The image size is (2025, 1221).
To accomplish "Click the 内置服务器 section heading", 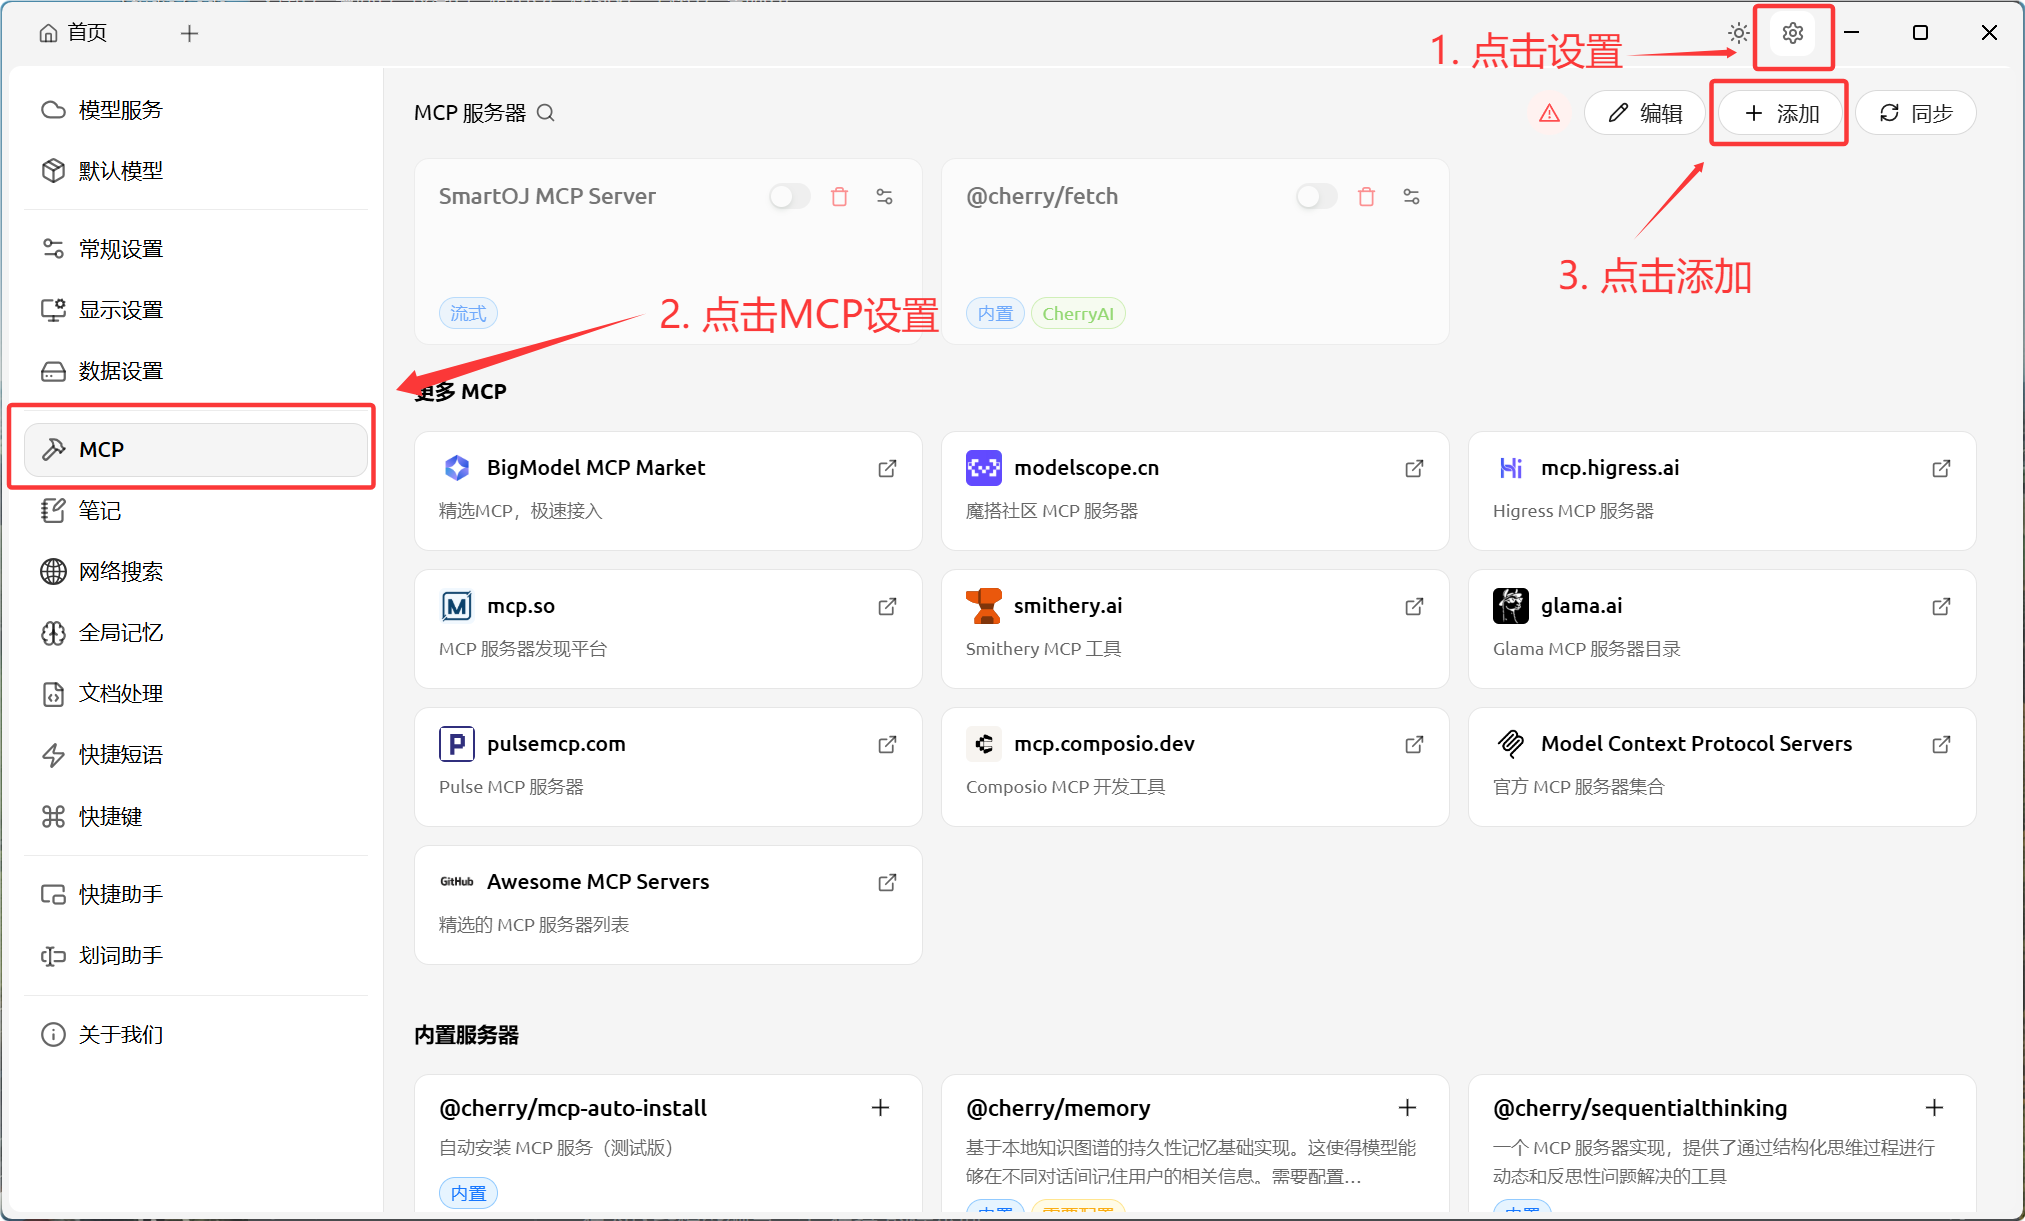I will coord(467,1035).
